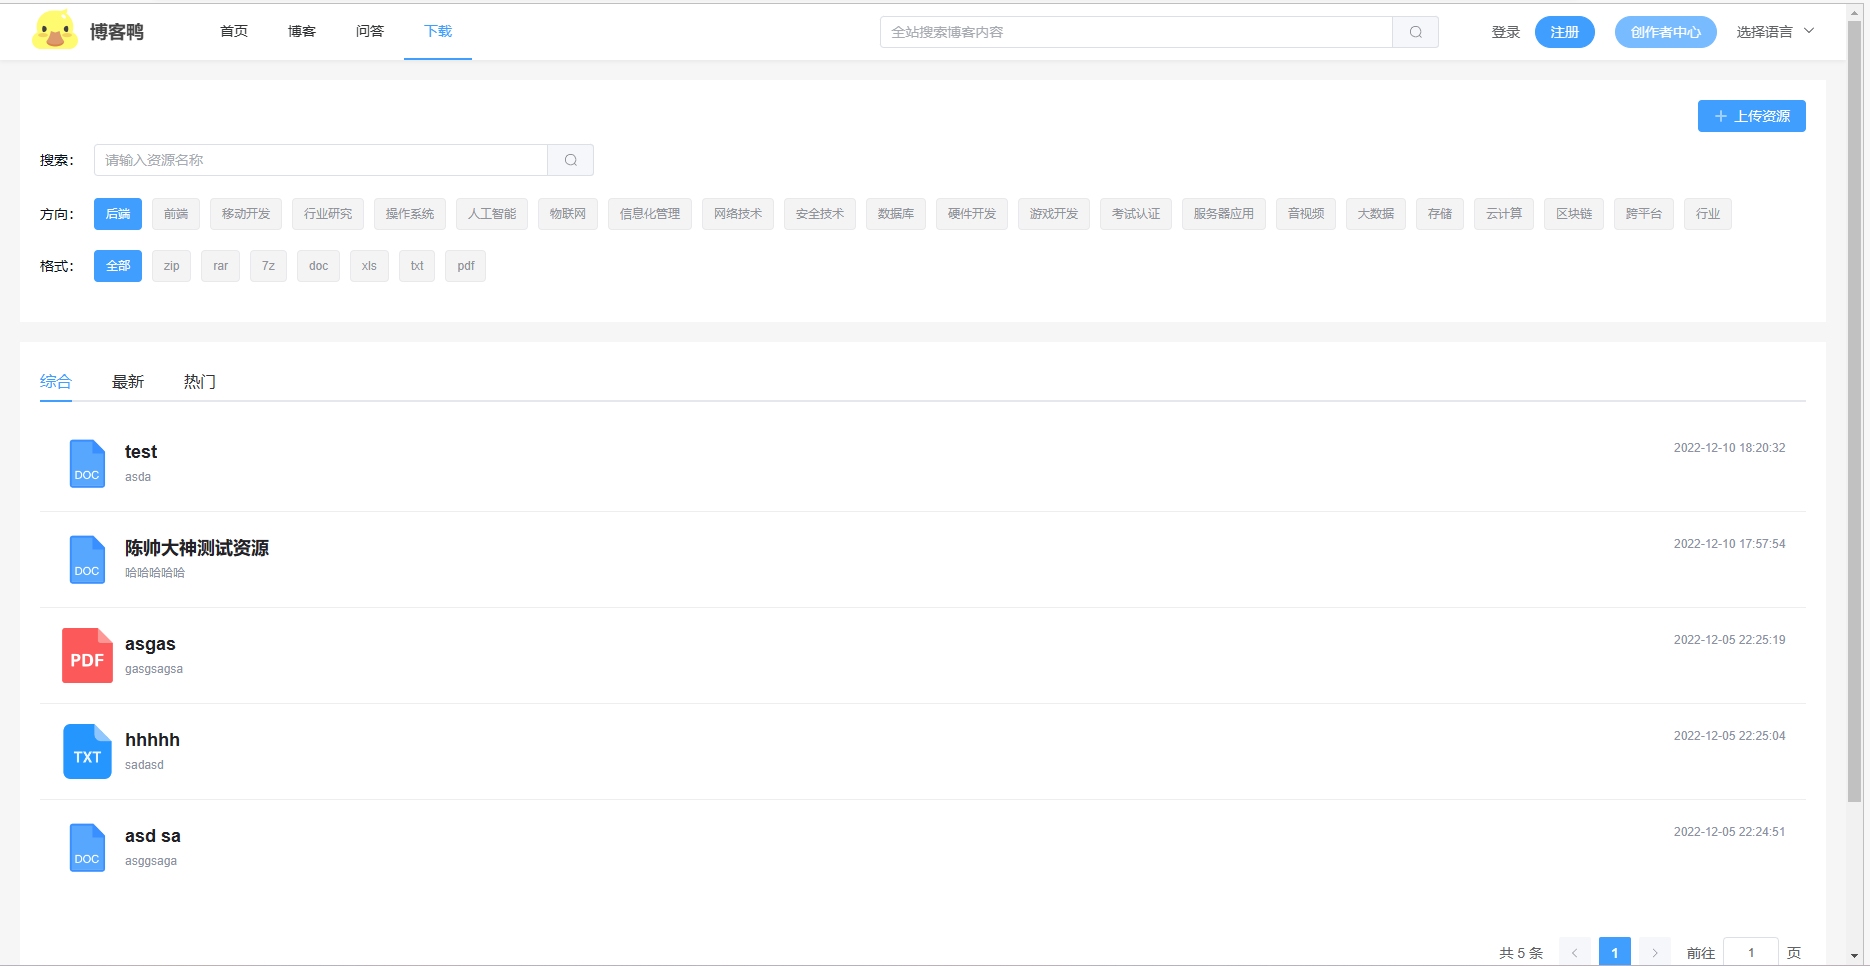Switch to the 综合 tab
Screen dimensions: 1870x966
click(56, 381)
